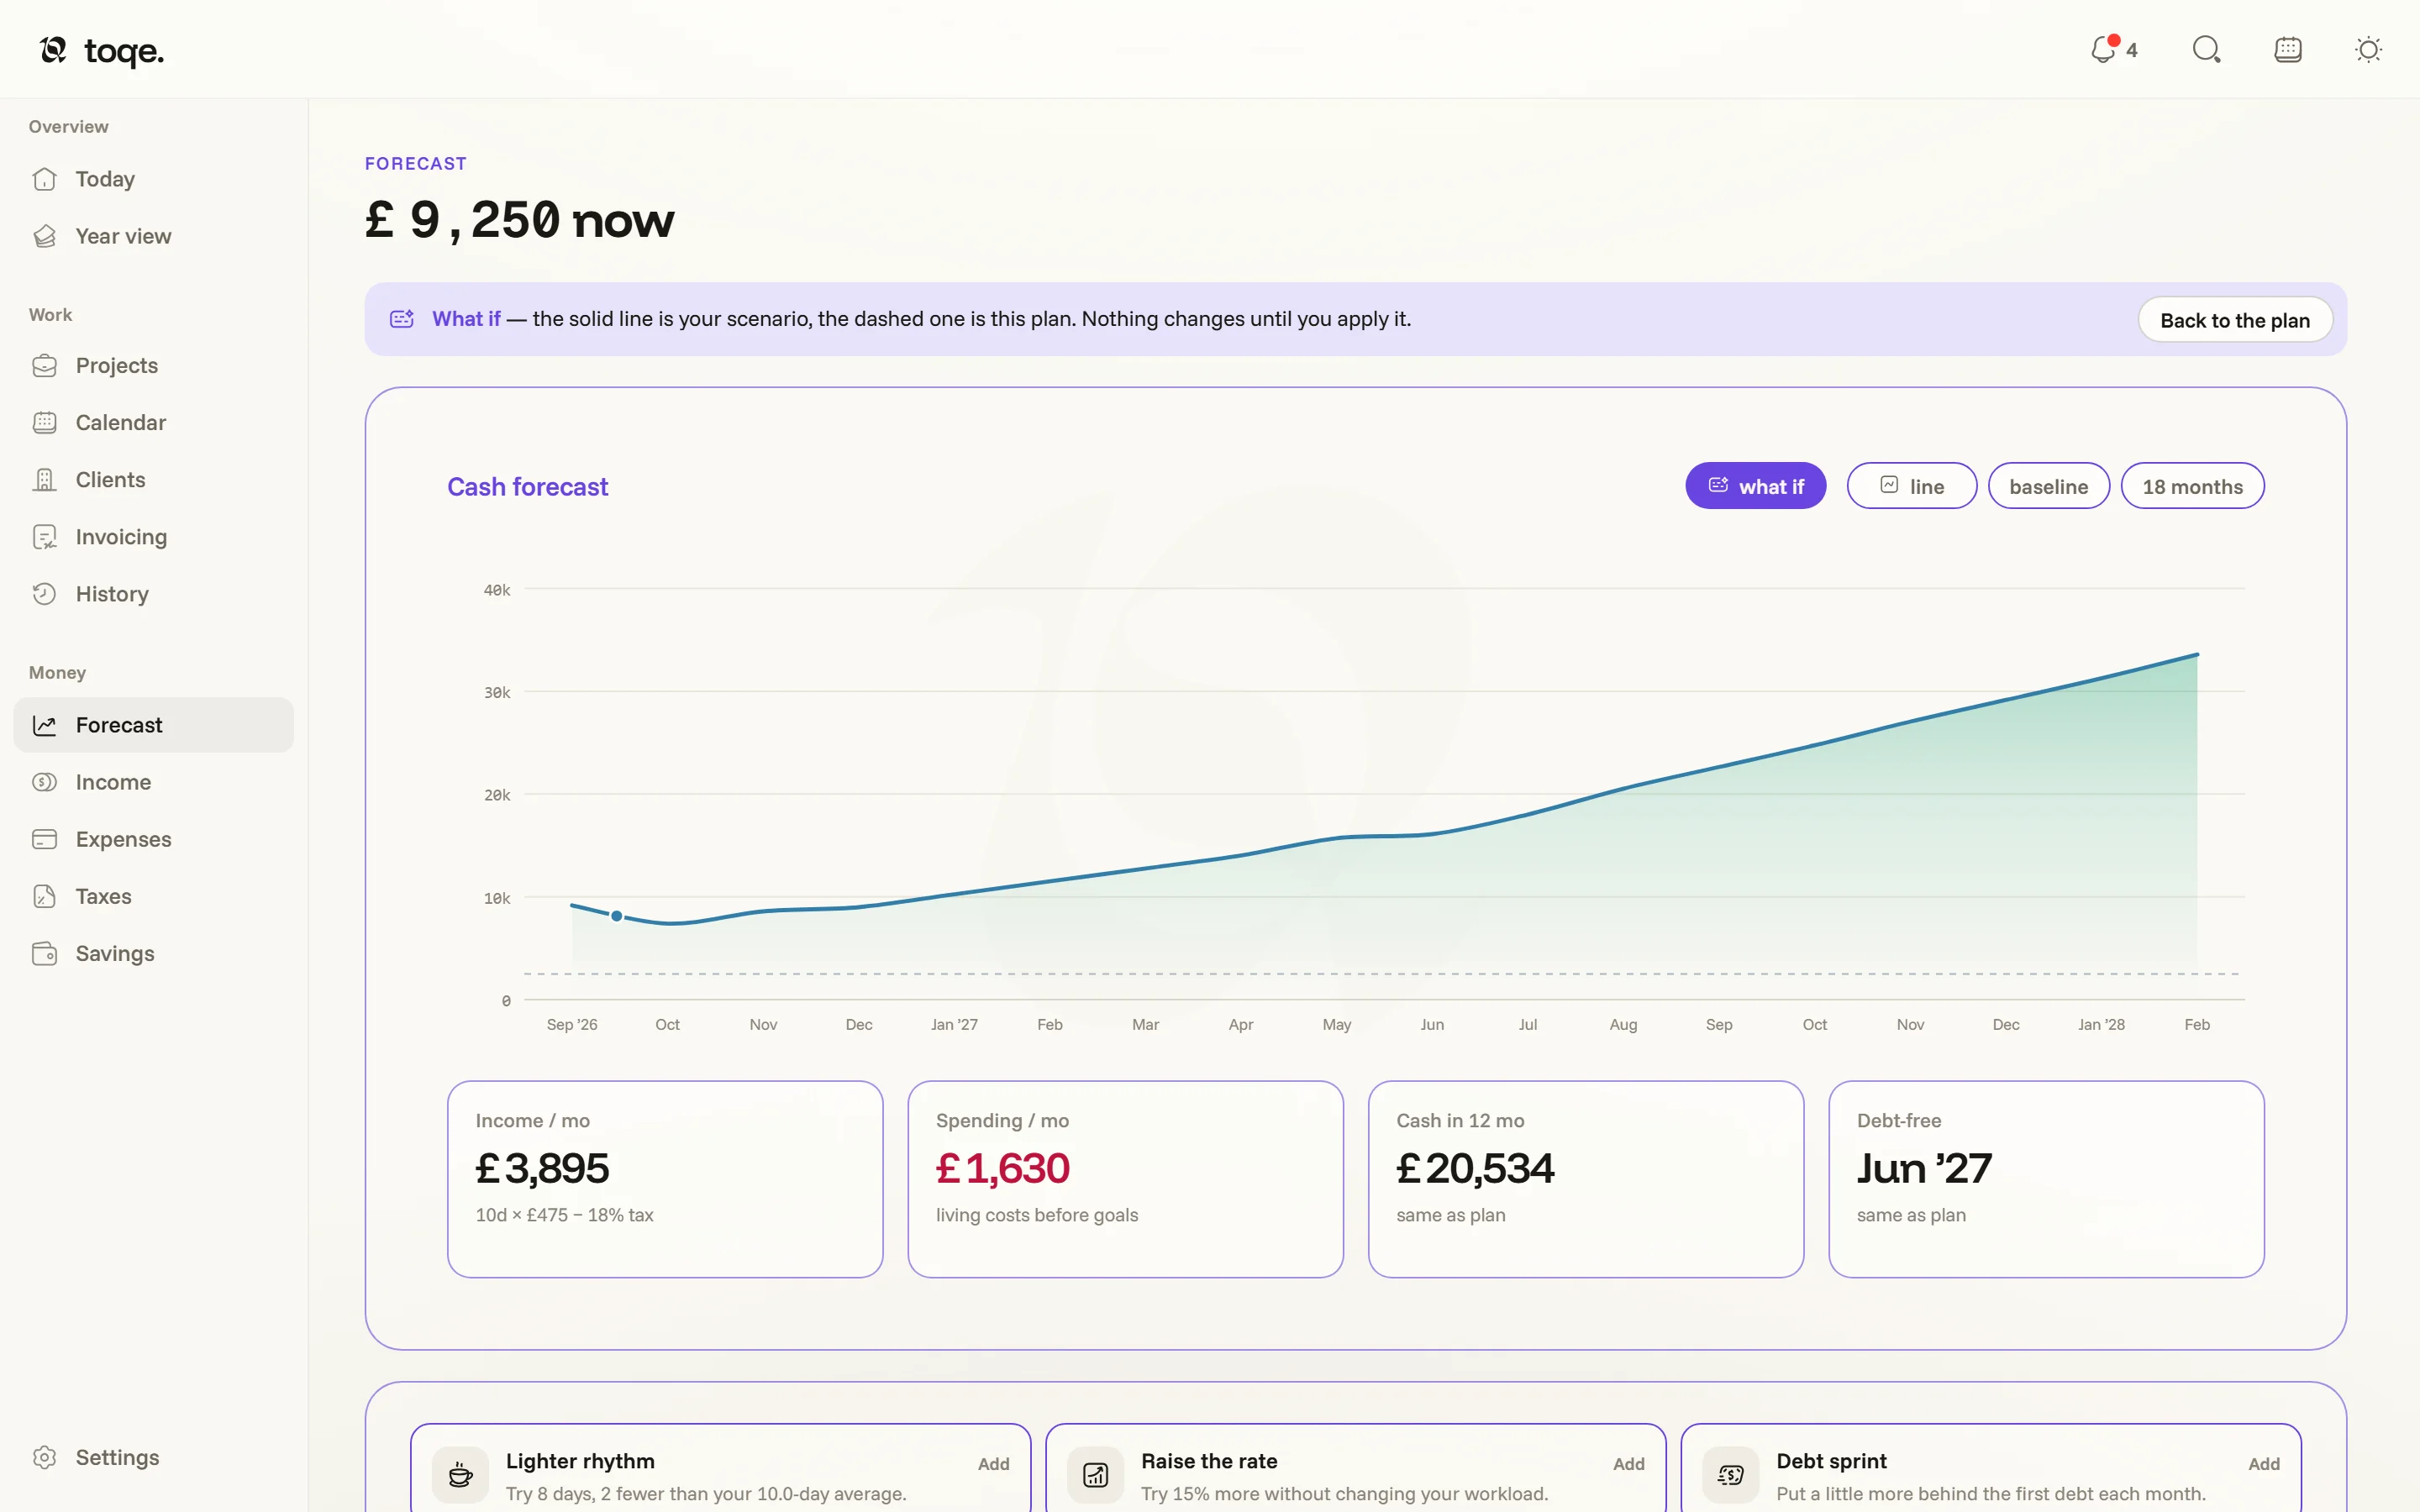Viewport: 2420px width, 1512px height.
Task: Click Back to the plan button
Action: 2235,320
